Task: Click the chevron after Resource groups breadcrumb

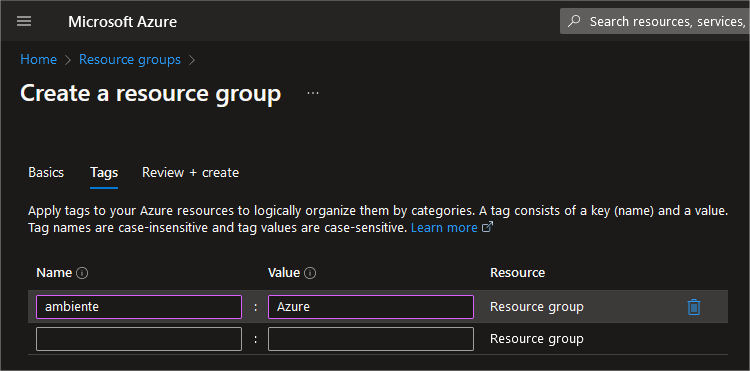Action: tap(192, 60)
